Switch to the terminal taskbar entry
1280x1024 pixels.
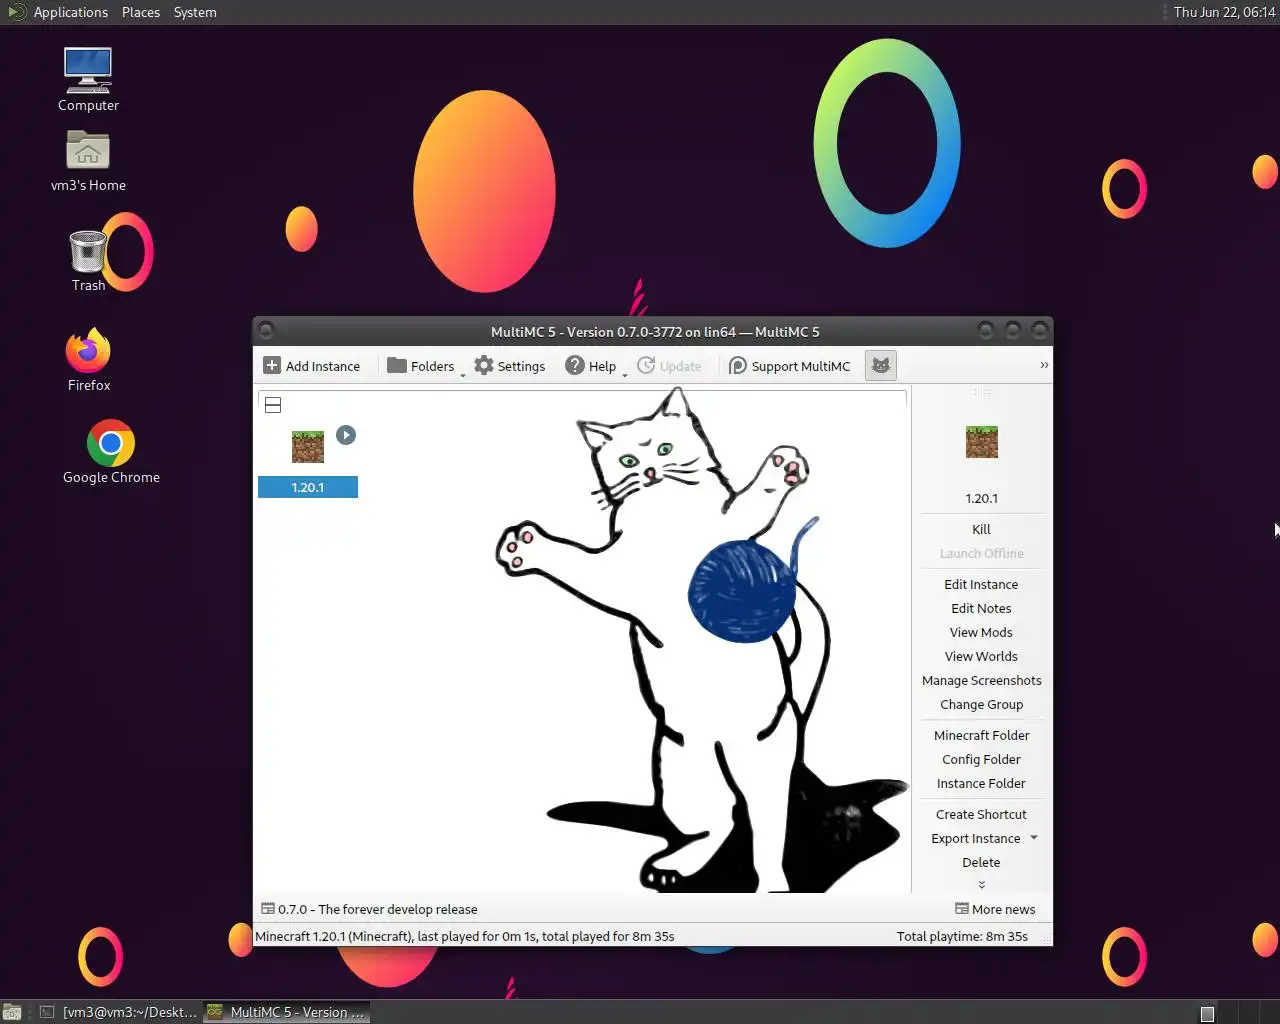coord(118,1012)
